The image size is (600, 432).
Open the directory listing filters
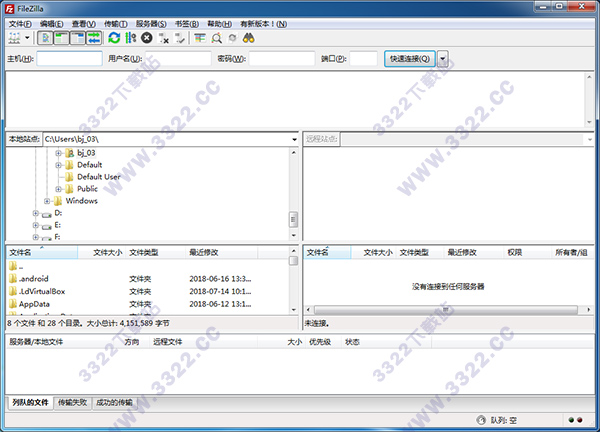point(200,38)
